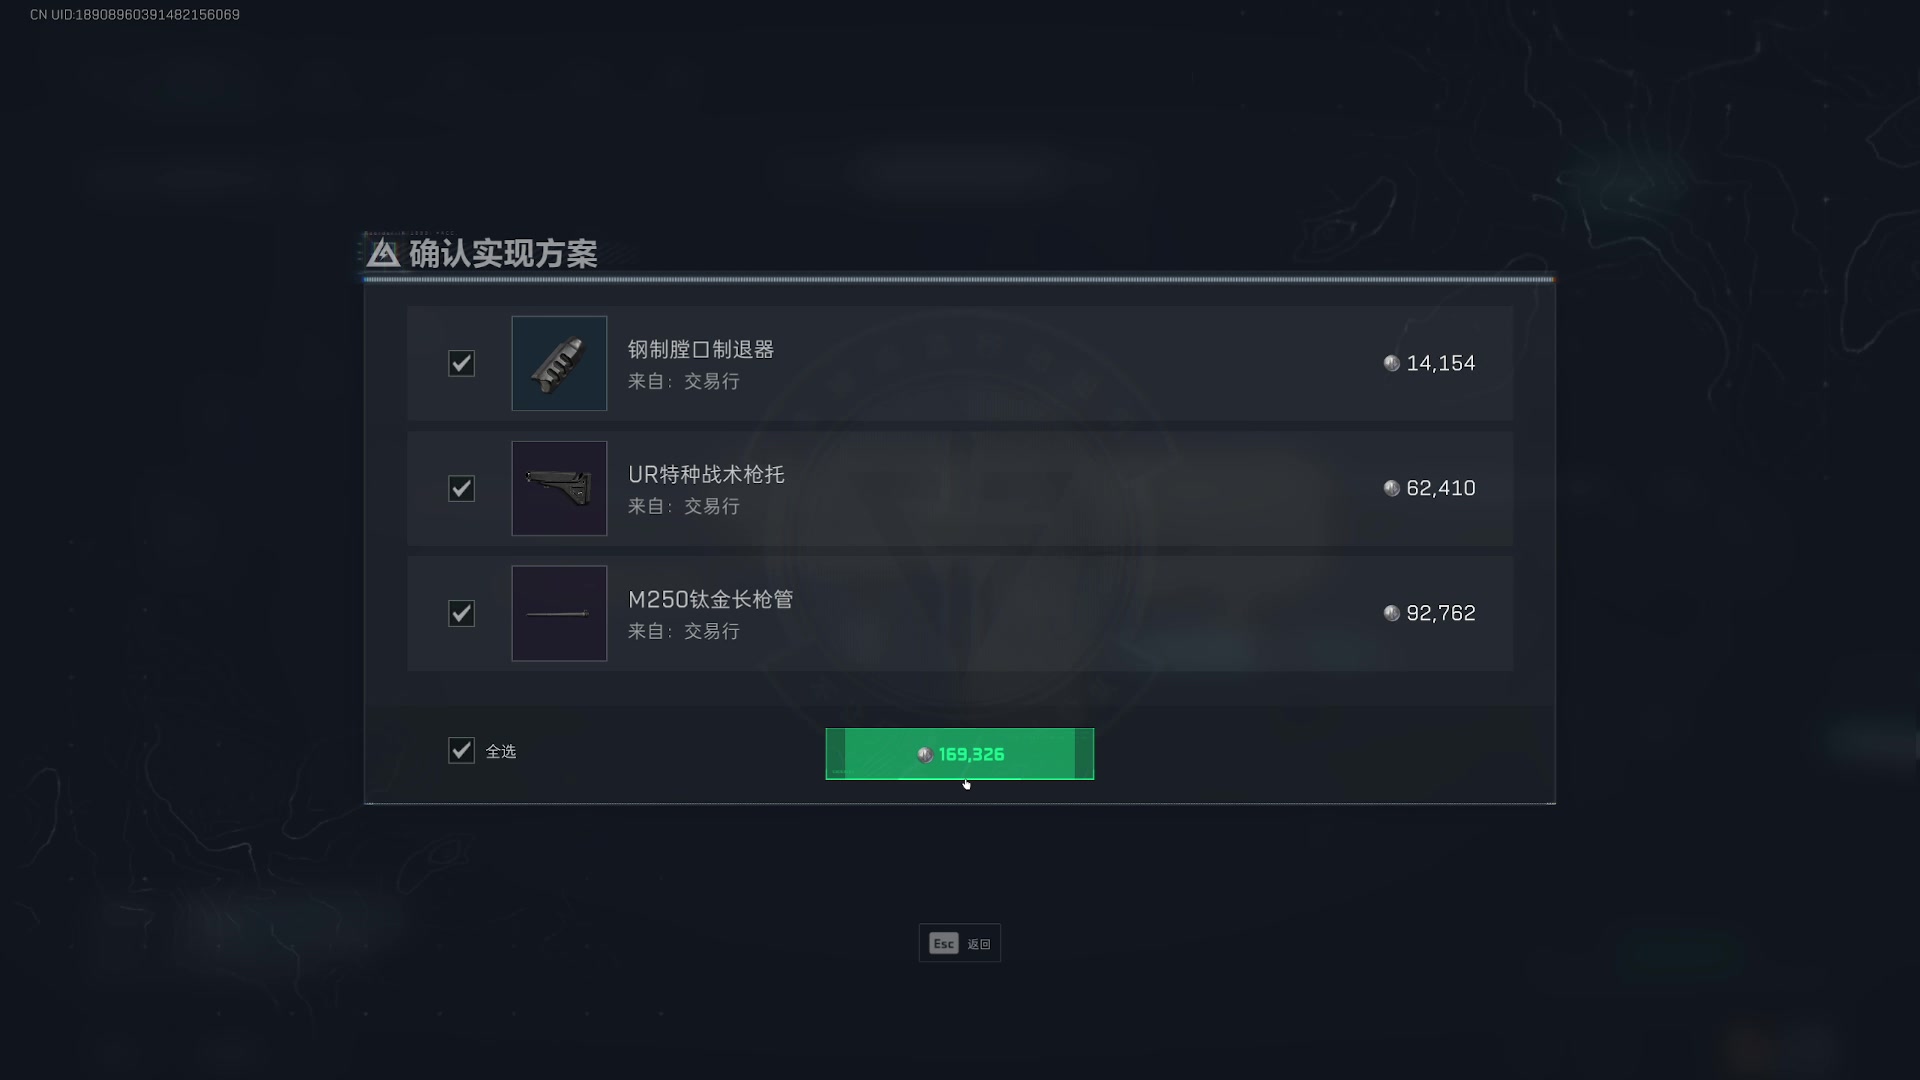Click the triangle logo beside 确认实现方案

click(383, 253)
